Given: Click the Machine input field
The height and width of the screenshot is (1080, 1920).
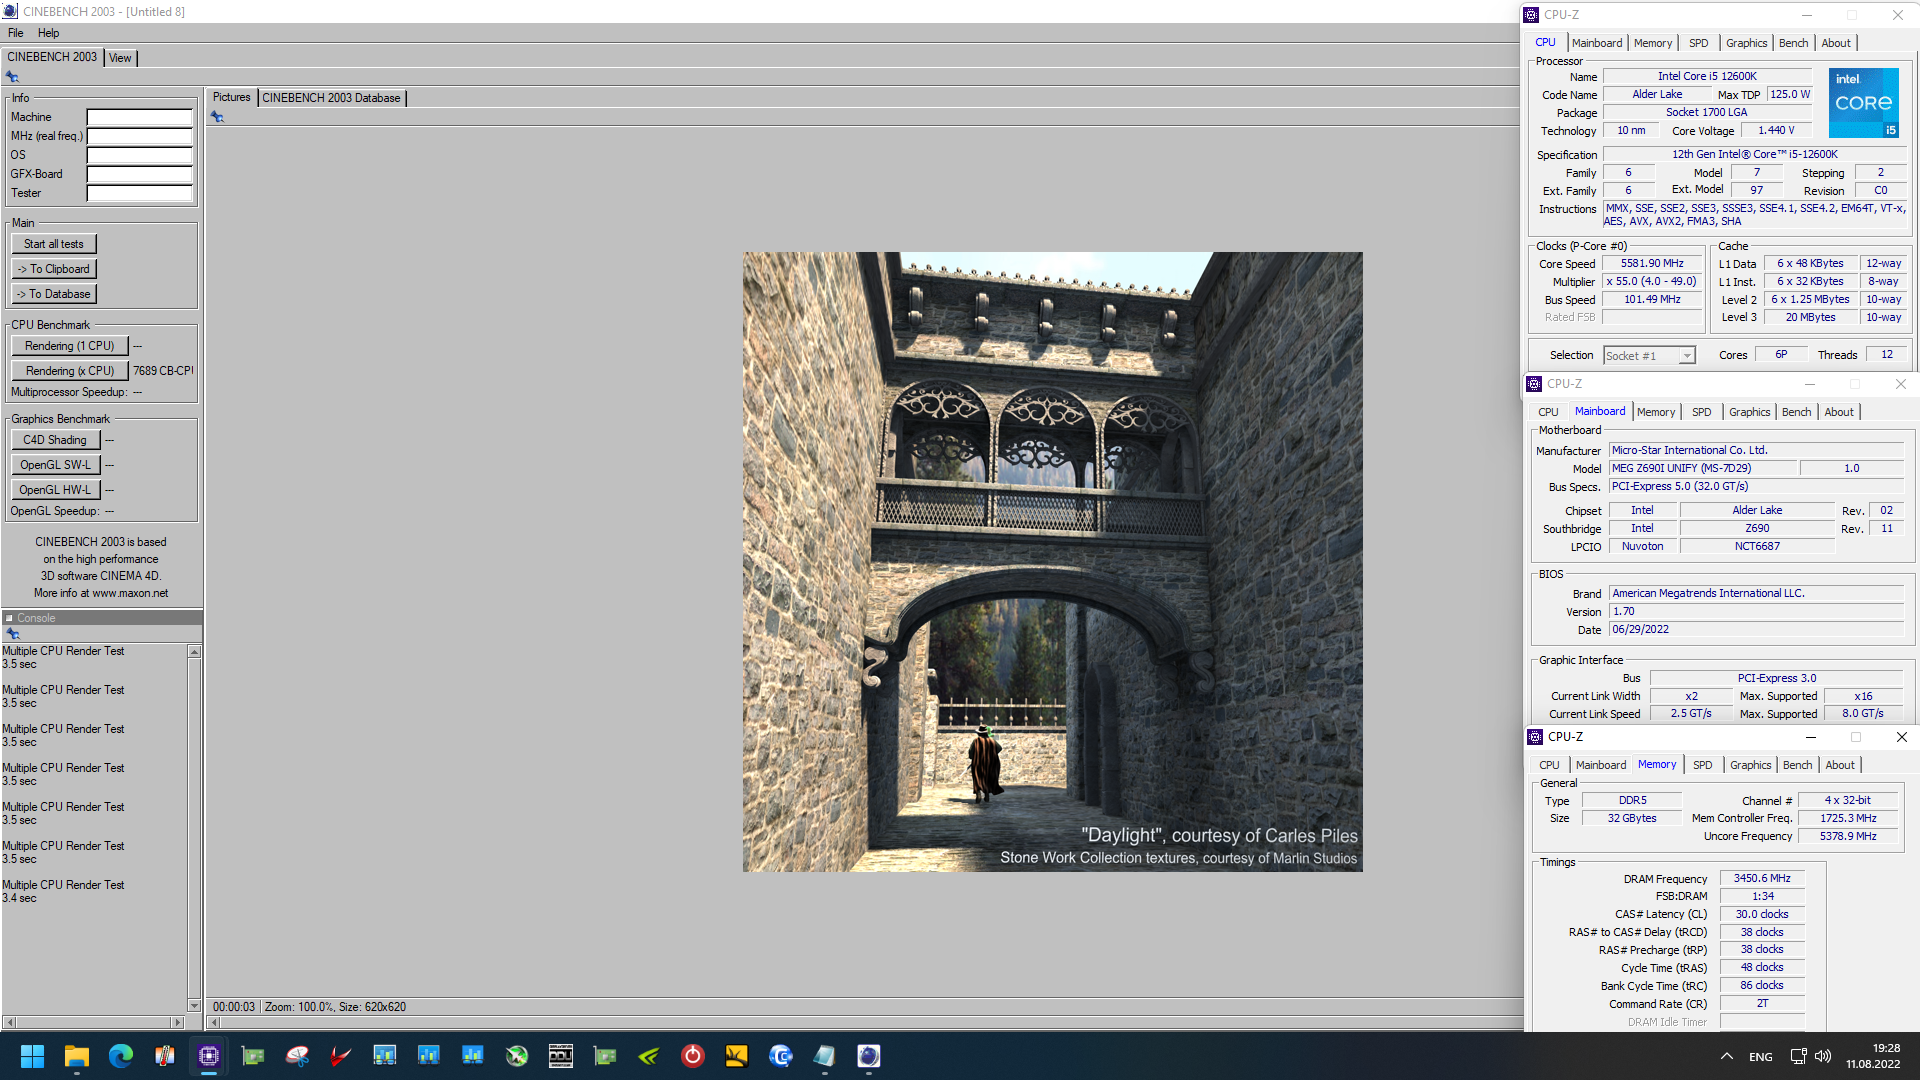Looking at the screenshot, I should [x=139, y=117].
